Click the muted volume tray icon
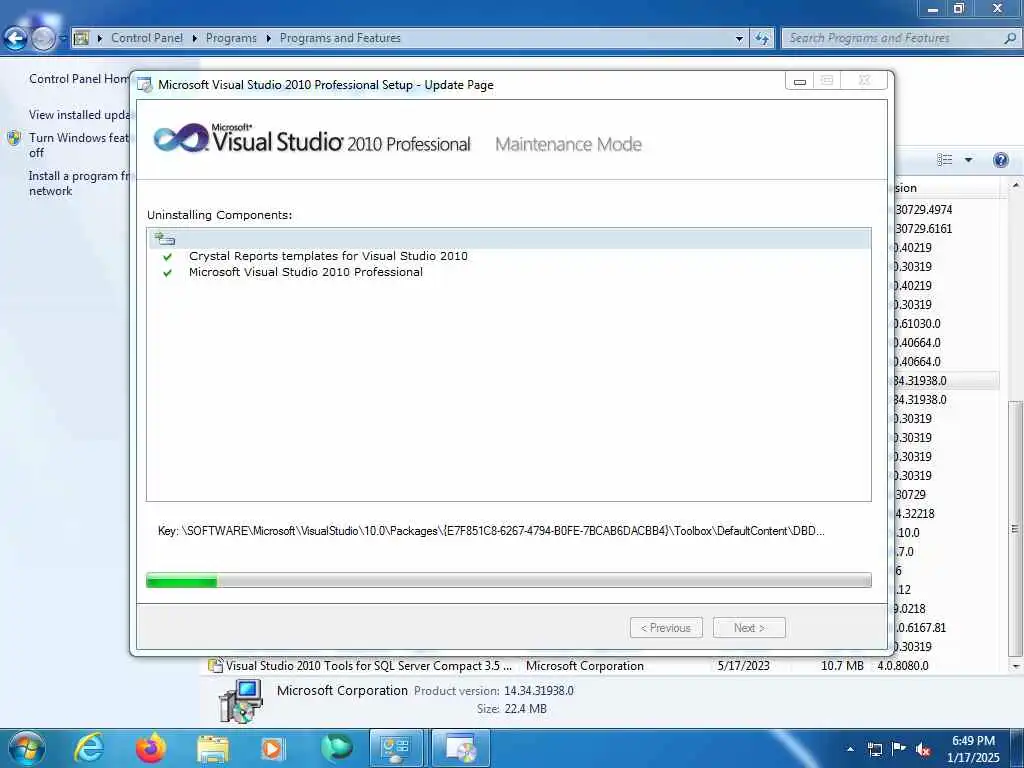 pos(923,749)
